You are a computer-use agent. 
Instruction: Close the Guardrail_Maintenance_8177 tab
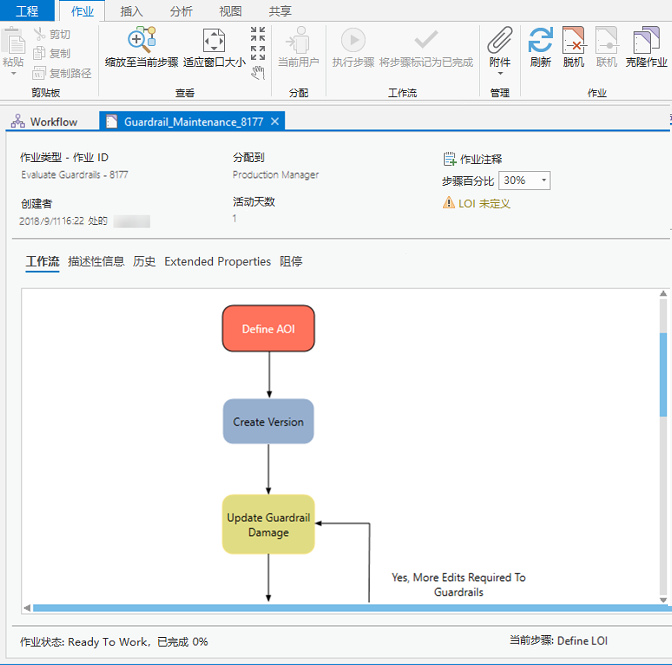tap(276, 121)
